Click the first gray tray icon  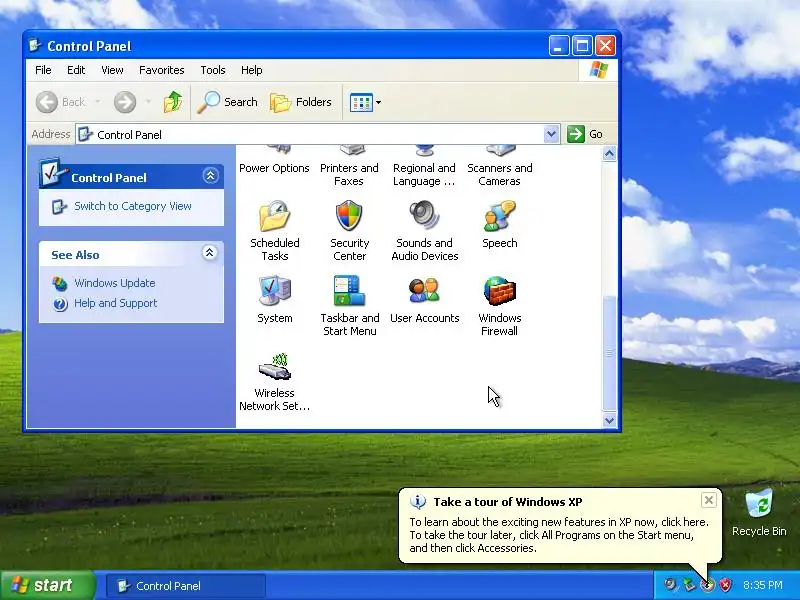[670, 585]
